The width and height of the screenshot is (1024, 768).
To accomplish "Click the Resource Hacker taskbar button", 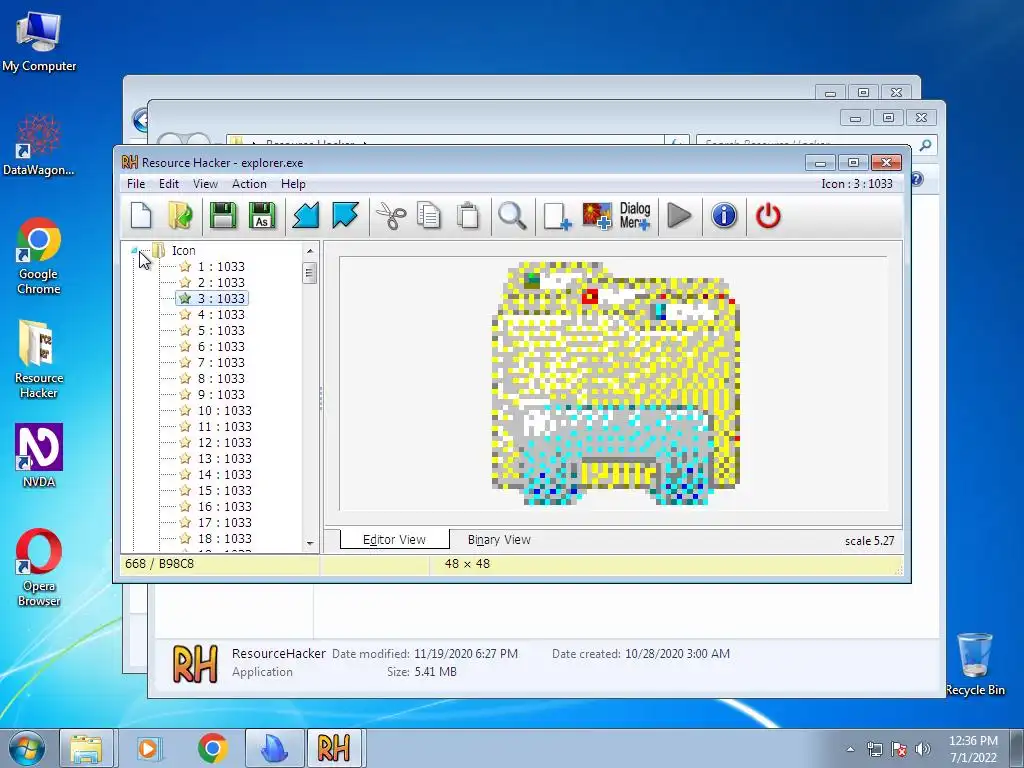I will click(333, 748).
